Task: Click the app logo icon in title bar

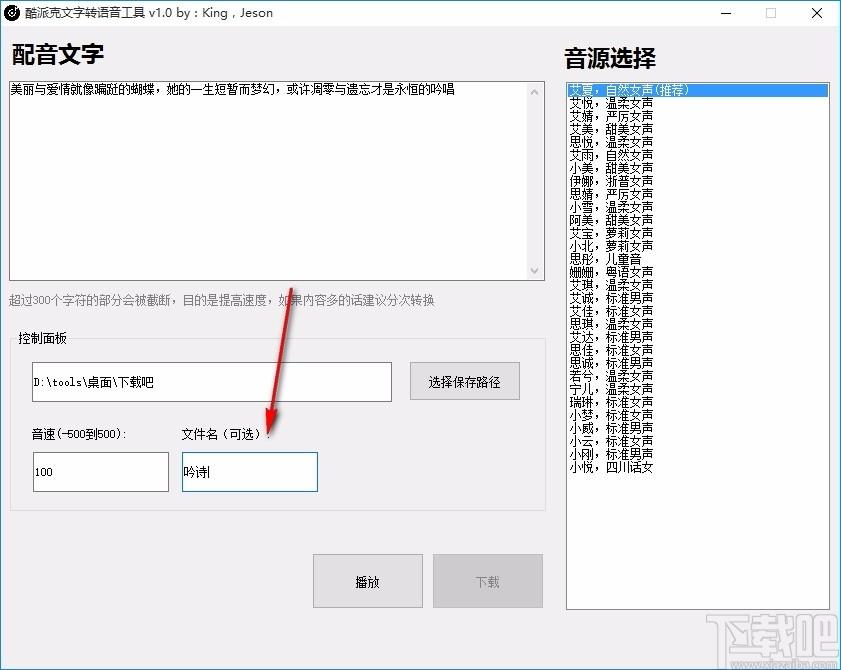Action: click(12, 12)
